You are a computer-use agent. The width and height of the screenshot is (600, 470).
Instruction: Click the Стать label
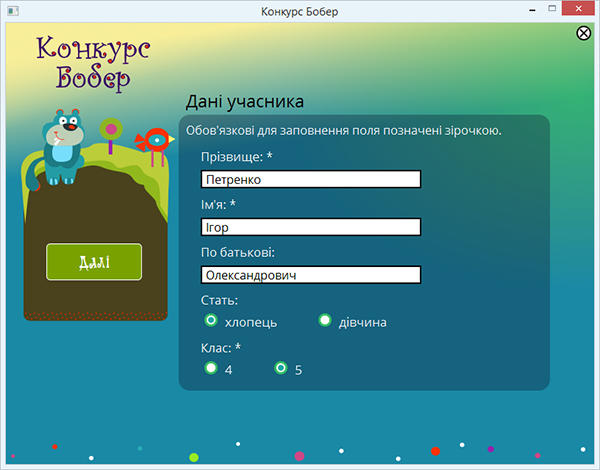coord(219,300)
